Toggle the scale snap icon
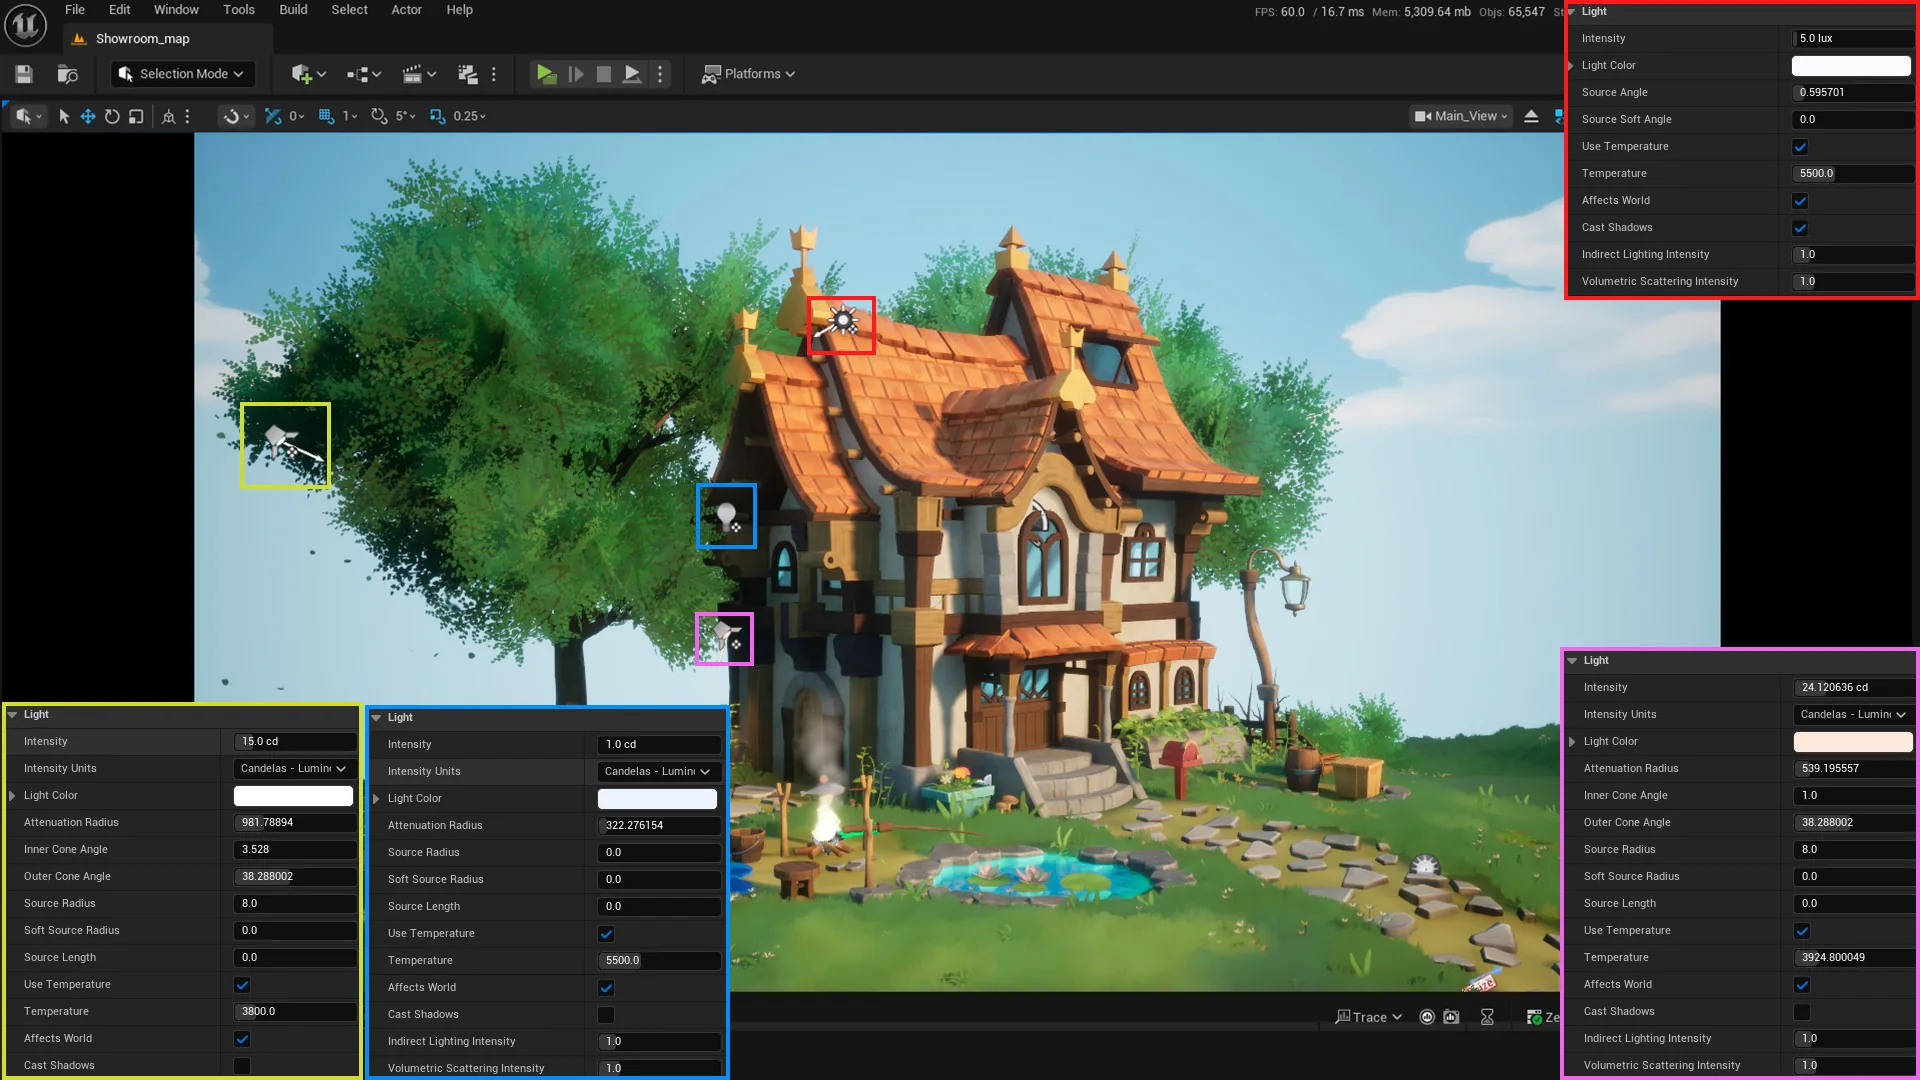 (437, 116)
